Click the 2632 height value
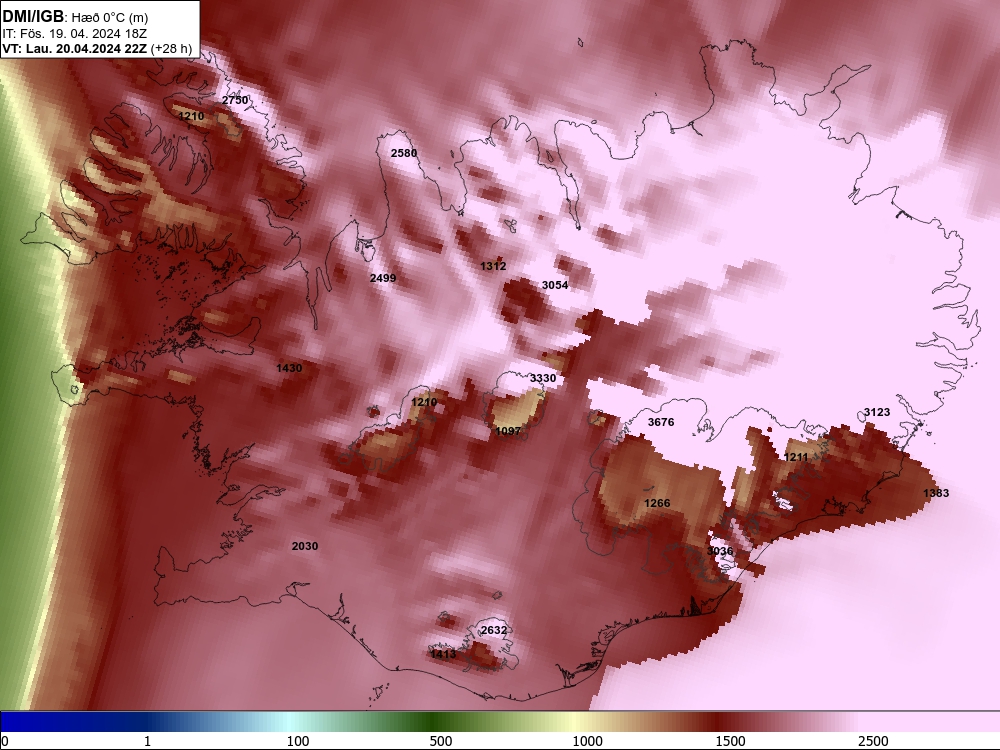Viewport: 1000px width, 750px height. click(494, 630)
